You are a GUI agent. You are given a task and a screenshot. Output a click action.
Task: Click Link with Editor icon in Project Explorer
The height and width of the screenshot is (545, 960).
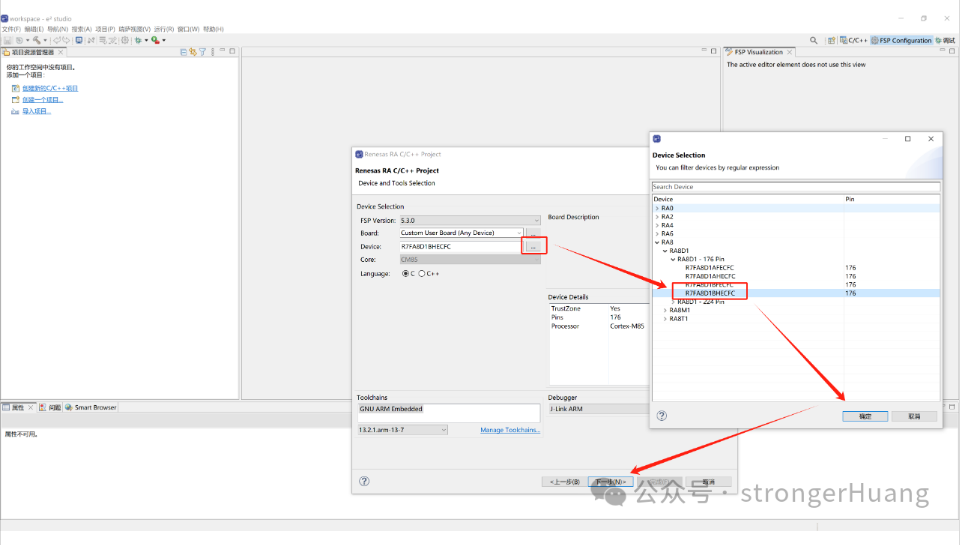point(193,52)
